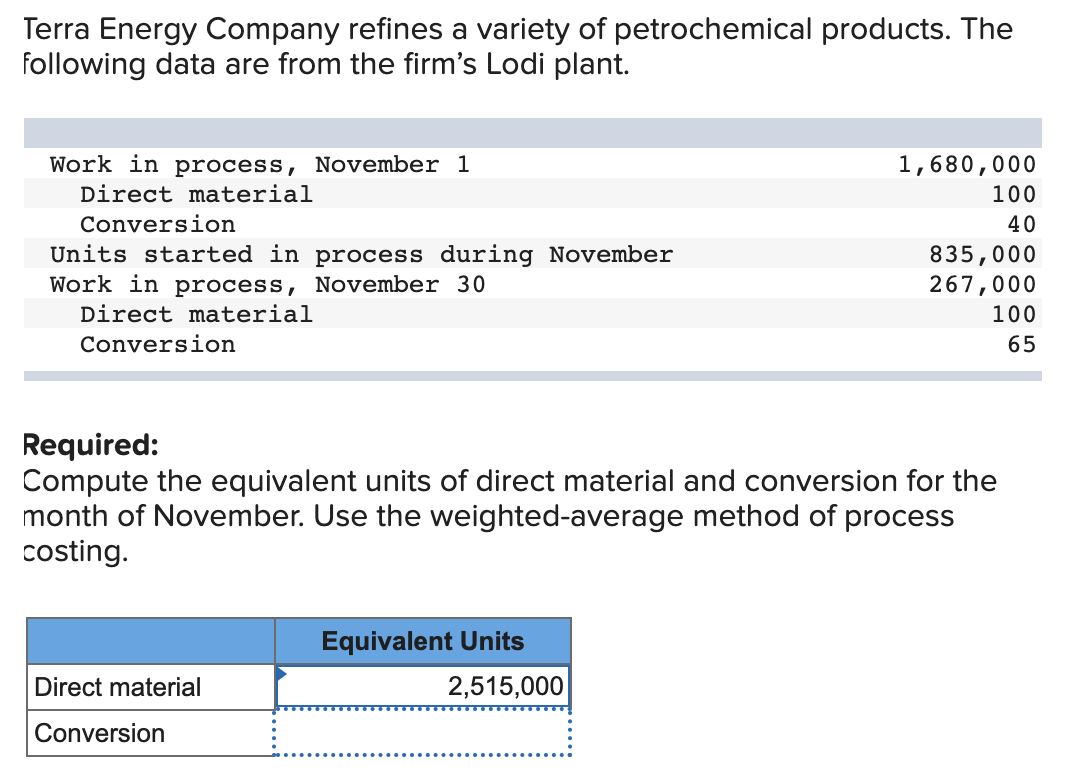Click the value 267,000
The height and width of the screenshot is (774, 1084).
tap(982, 284)
